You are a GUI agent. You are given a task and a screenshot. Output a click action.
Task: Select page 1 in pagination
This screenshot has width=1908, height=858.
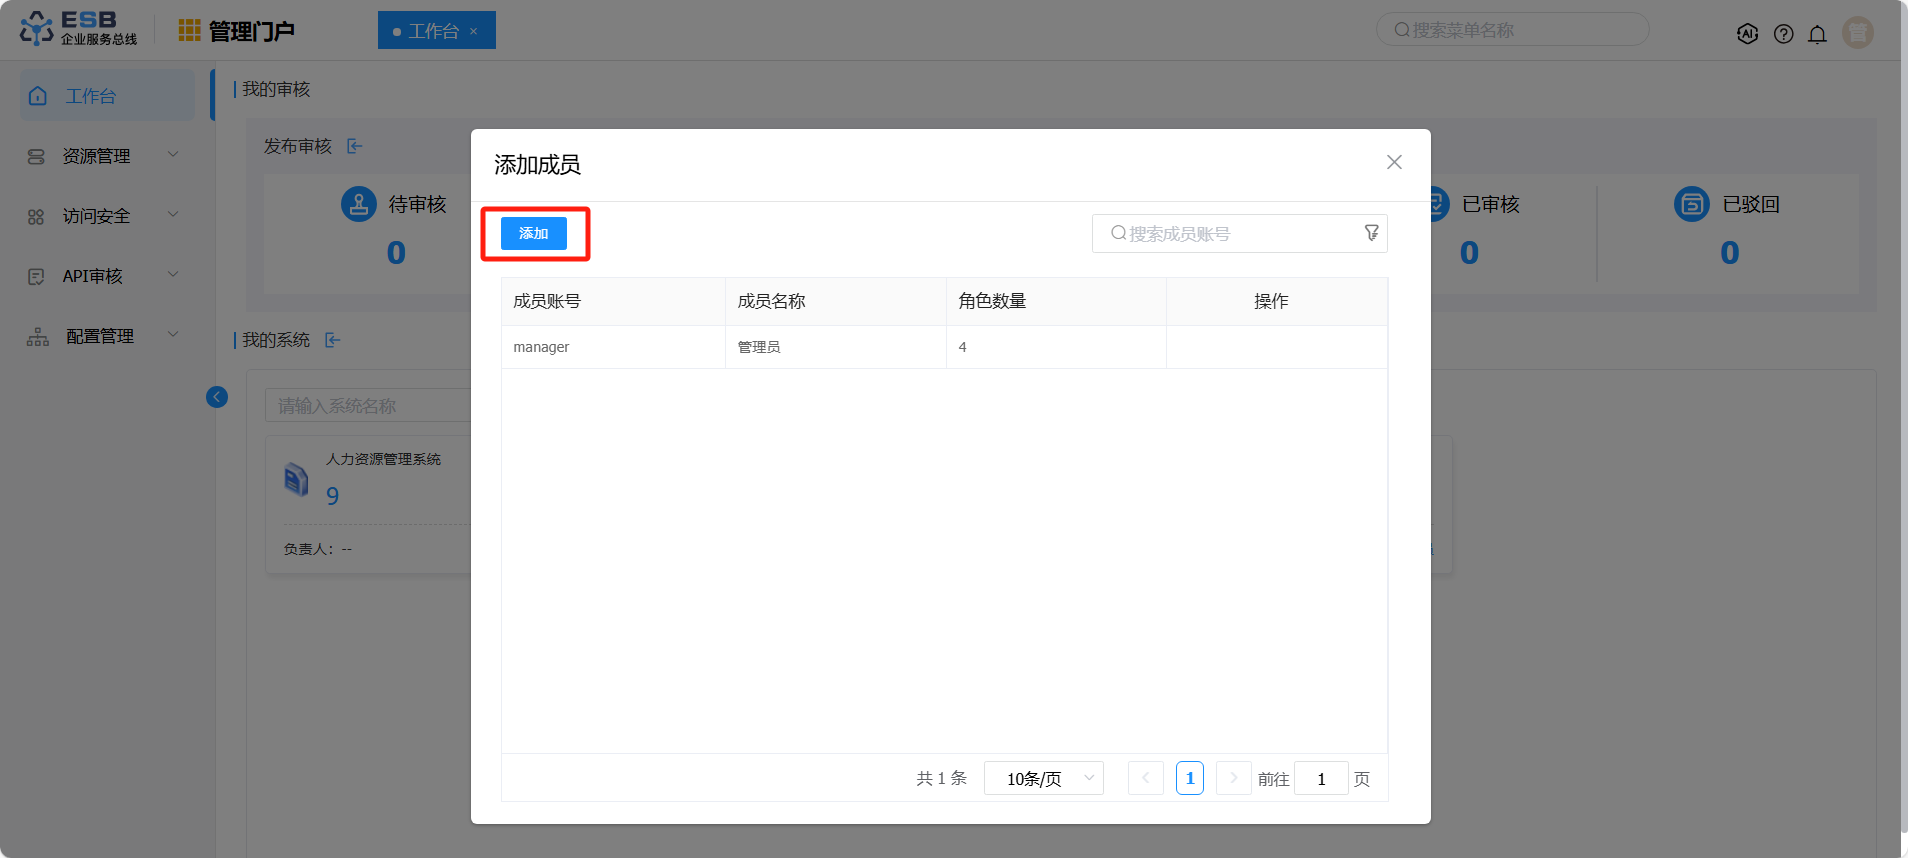[x=1189, y=778]
